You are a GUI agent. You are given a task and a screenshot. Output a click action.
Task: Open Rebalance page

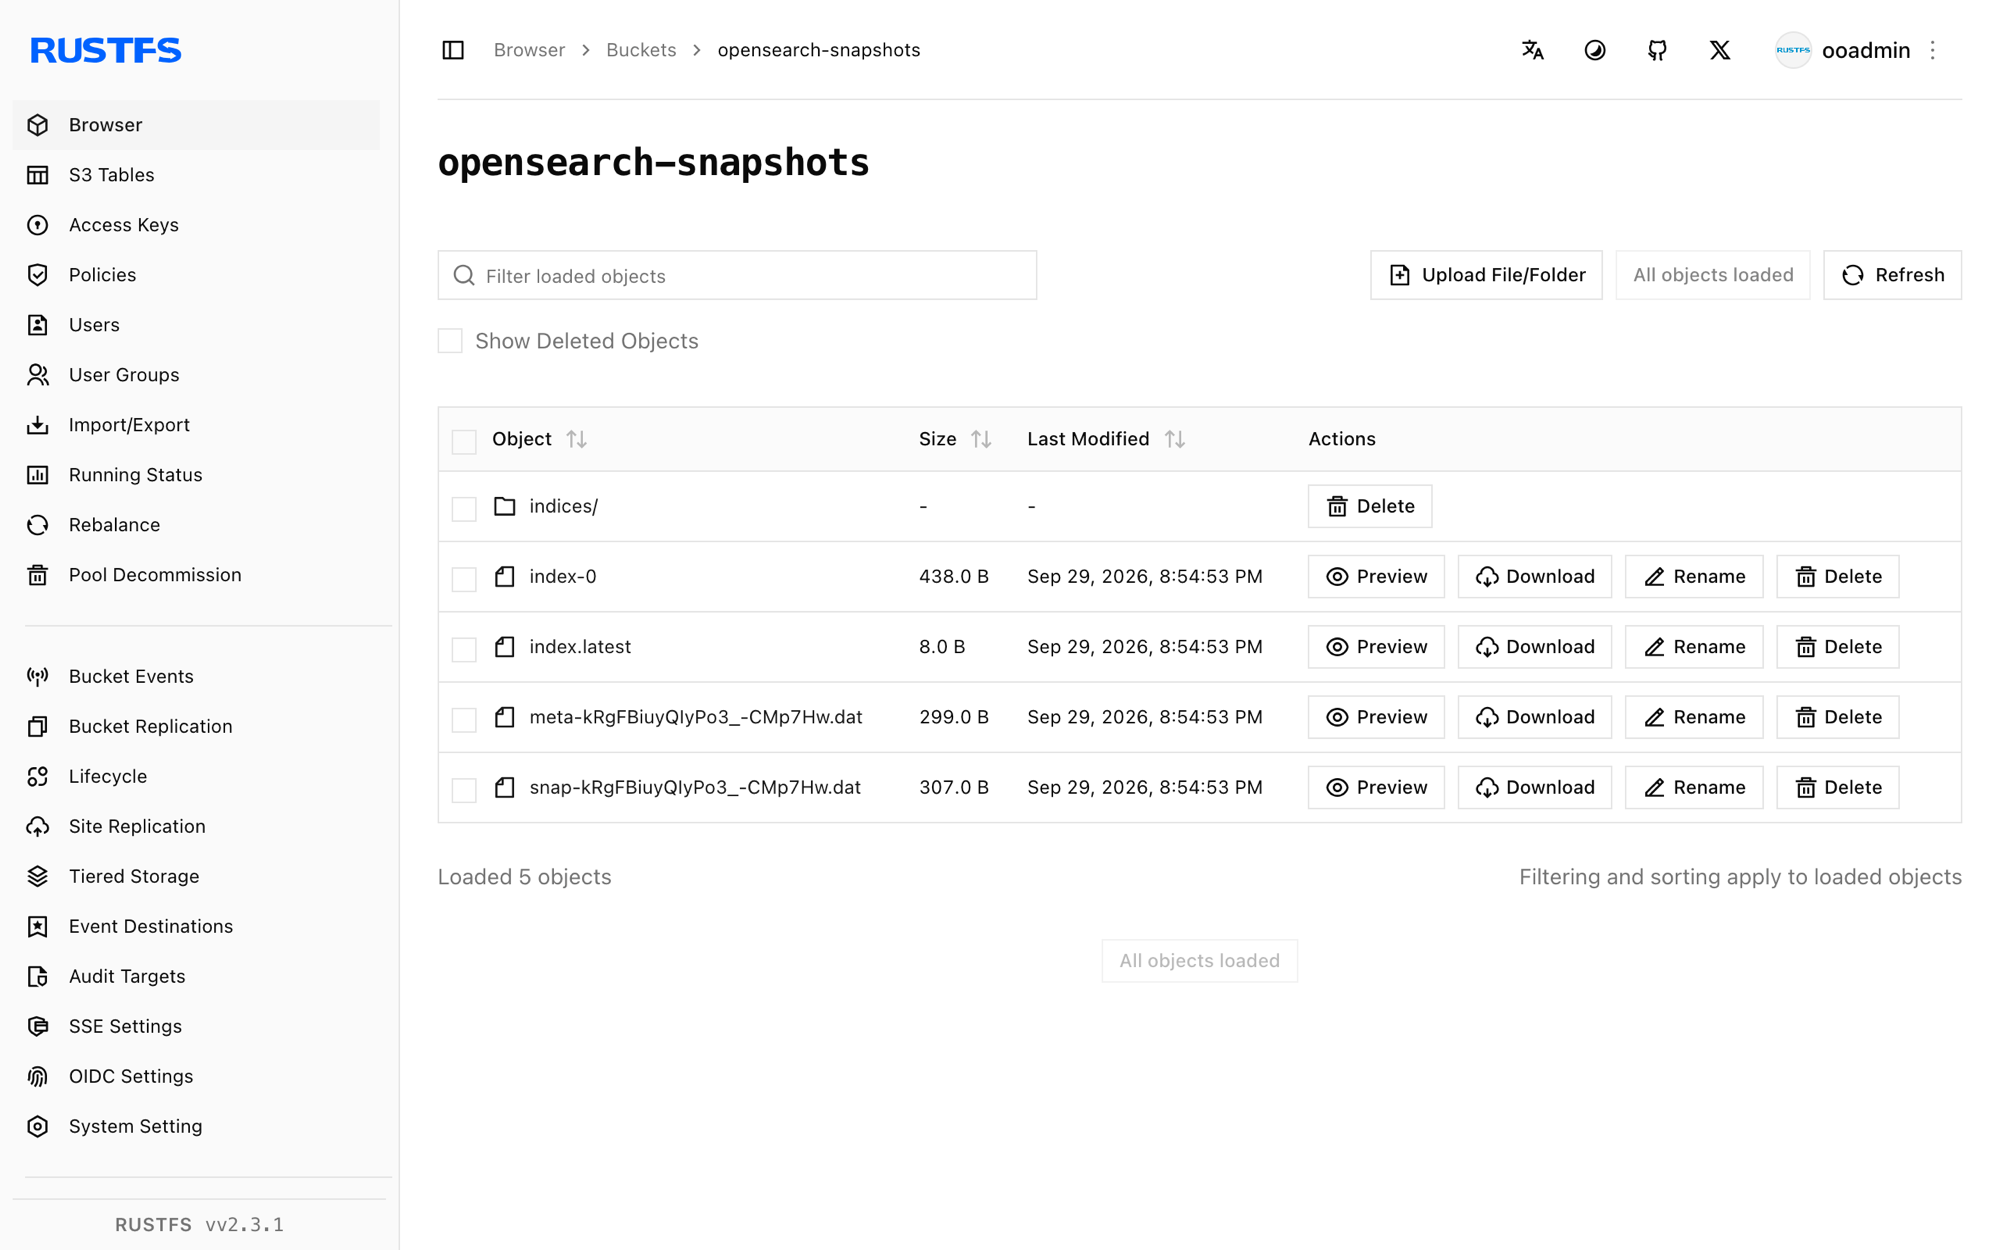[196, 525]
